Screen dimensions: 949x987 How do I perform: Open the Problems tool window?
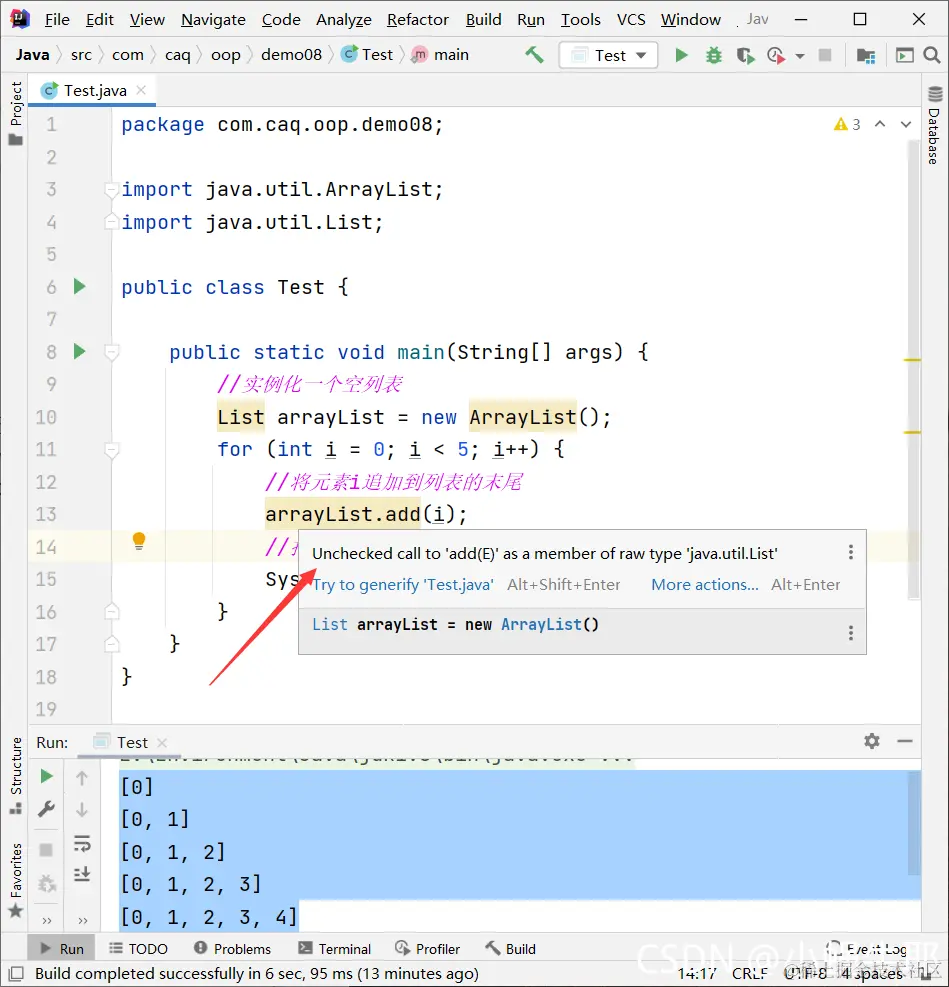tap(232, 949)
